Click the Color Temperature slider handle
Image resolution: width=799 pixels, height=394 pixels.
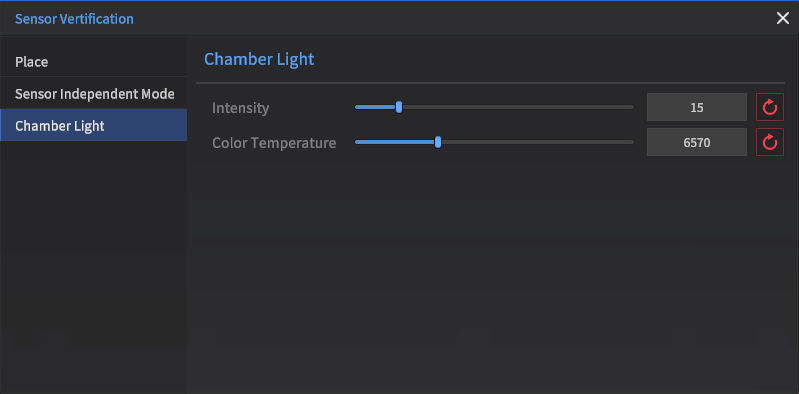pos(438,142)
